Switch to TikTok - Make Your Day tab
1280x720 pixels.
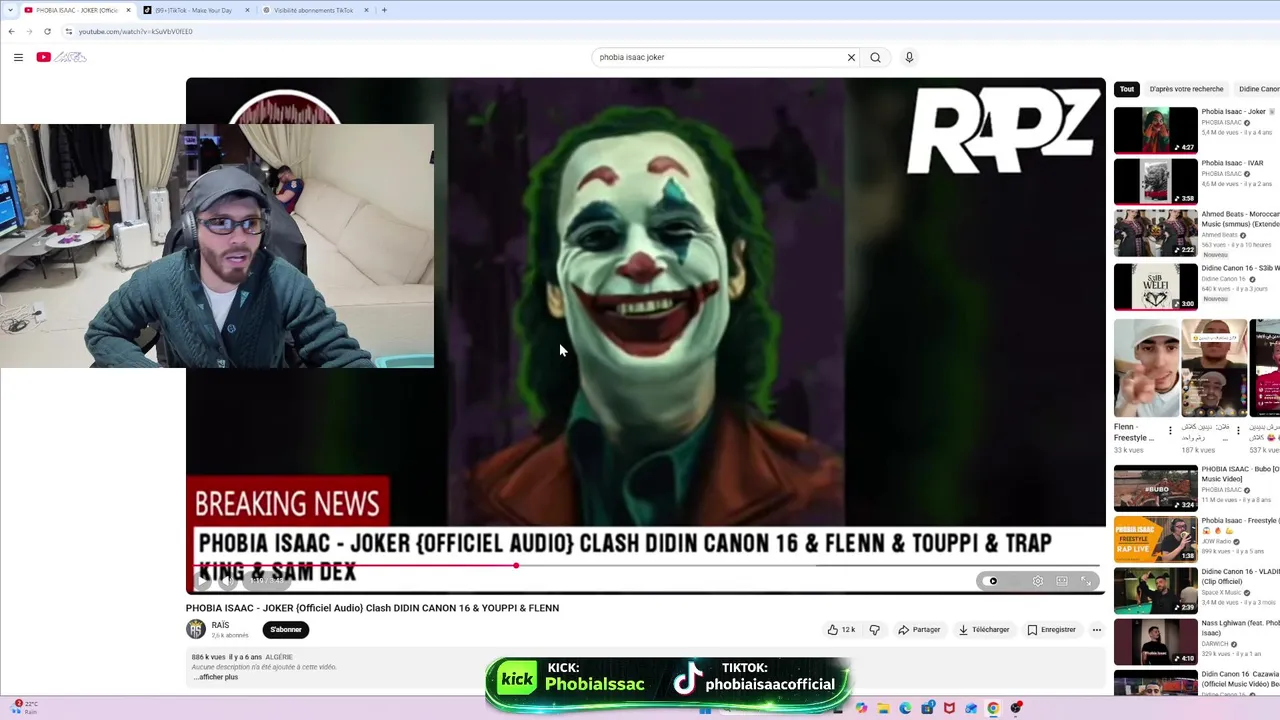pyautogui.click(x=193, y=10)
